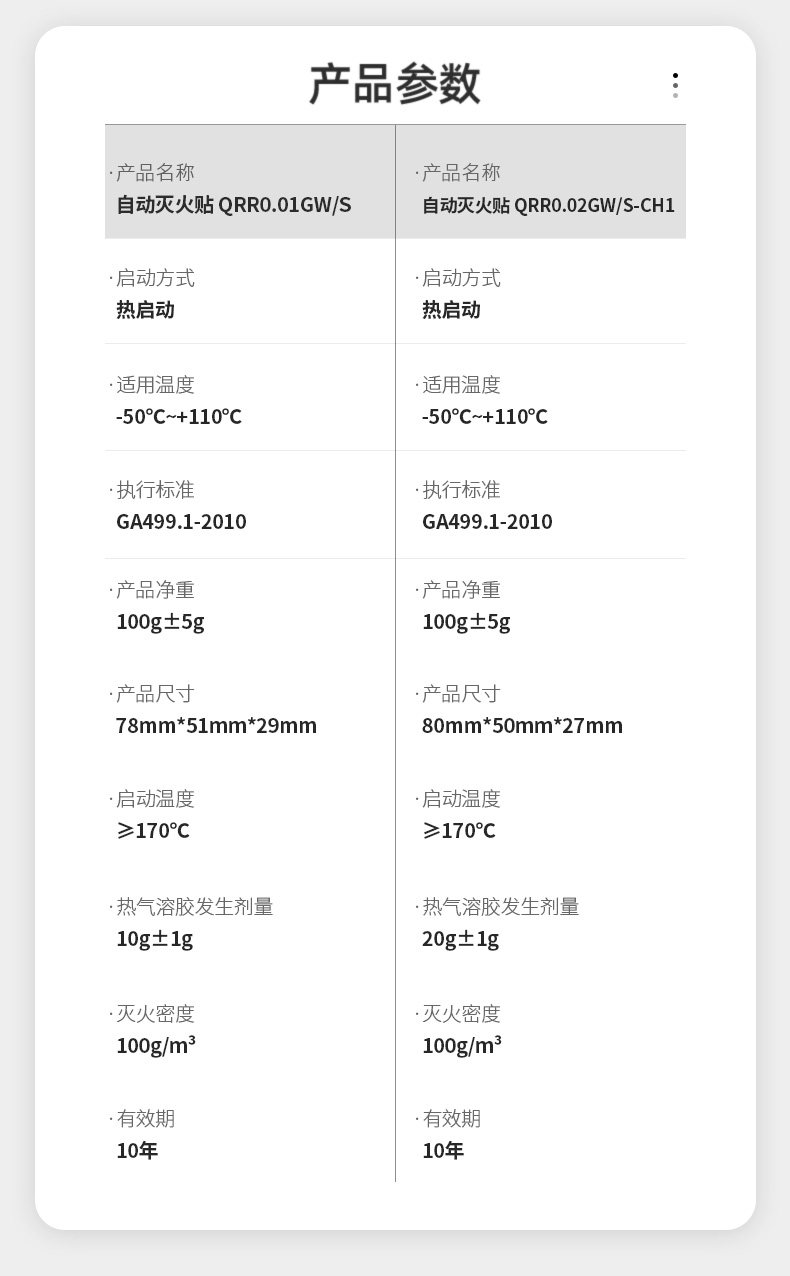Viewport: 790px width, 1276px height.
Task: Click the 80mm*50mm*27mm dimension text
Action: coord(522,726)
